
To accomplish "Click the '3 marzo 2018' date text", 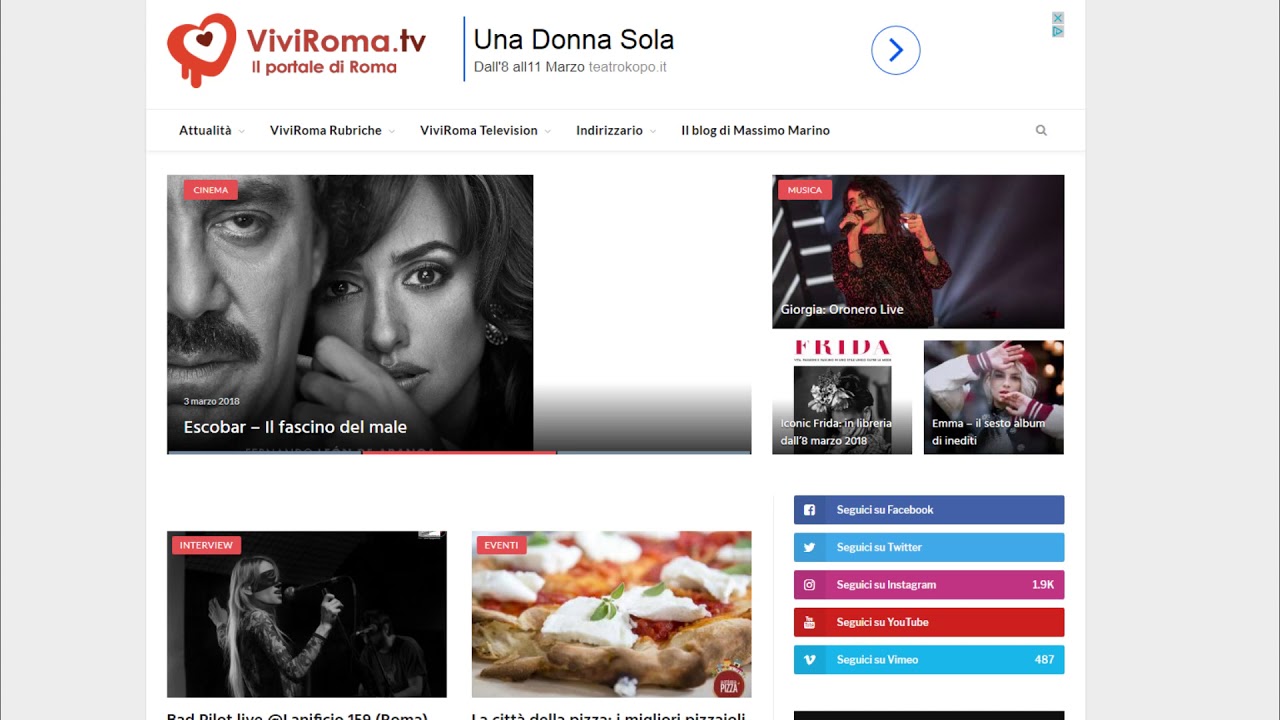I will (212, 401).
